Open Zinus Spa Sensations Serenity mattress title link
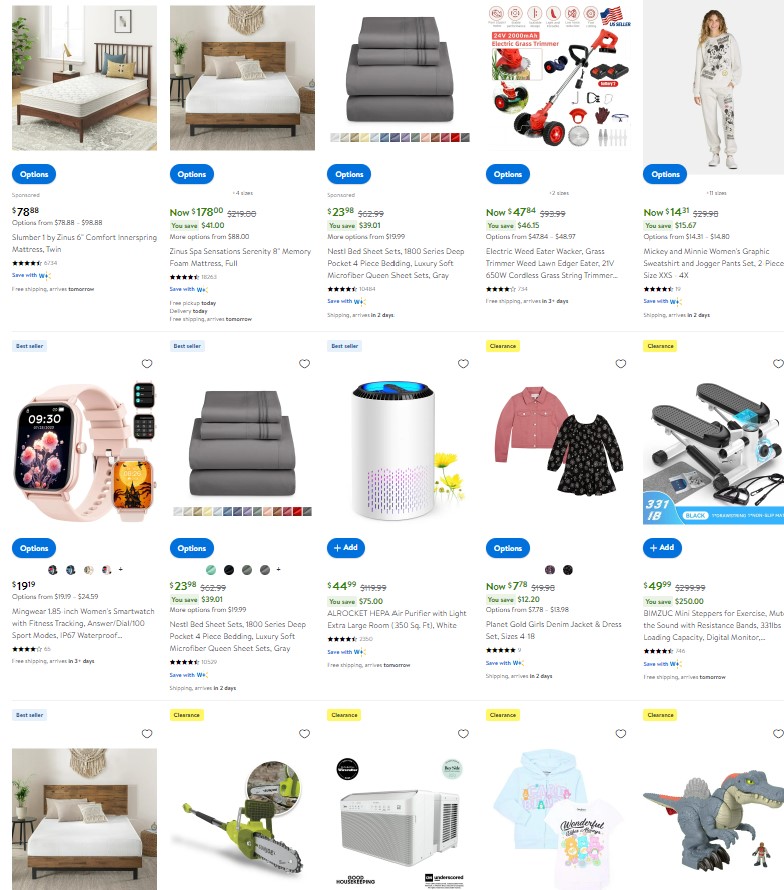Image resolution: width=784 pixels, height=890 pixels. pos(240,257)
